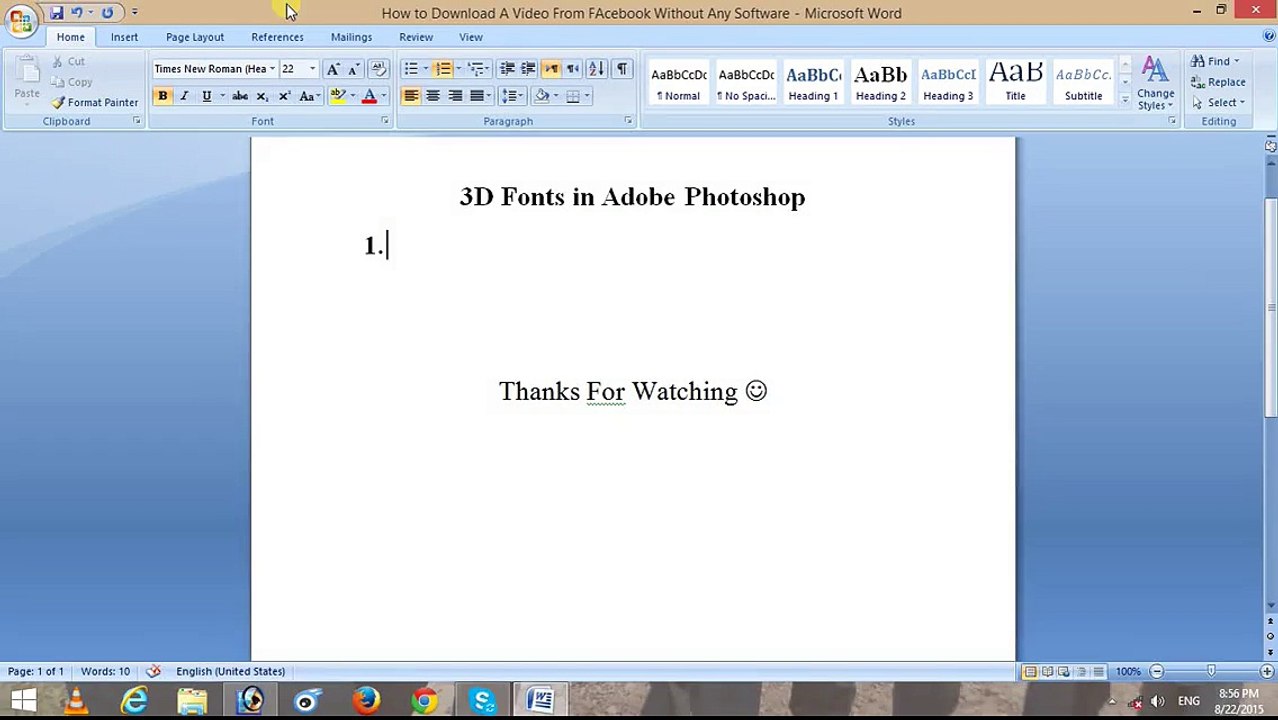Open the Borders dropdown arrow

[x=588, y=96]
